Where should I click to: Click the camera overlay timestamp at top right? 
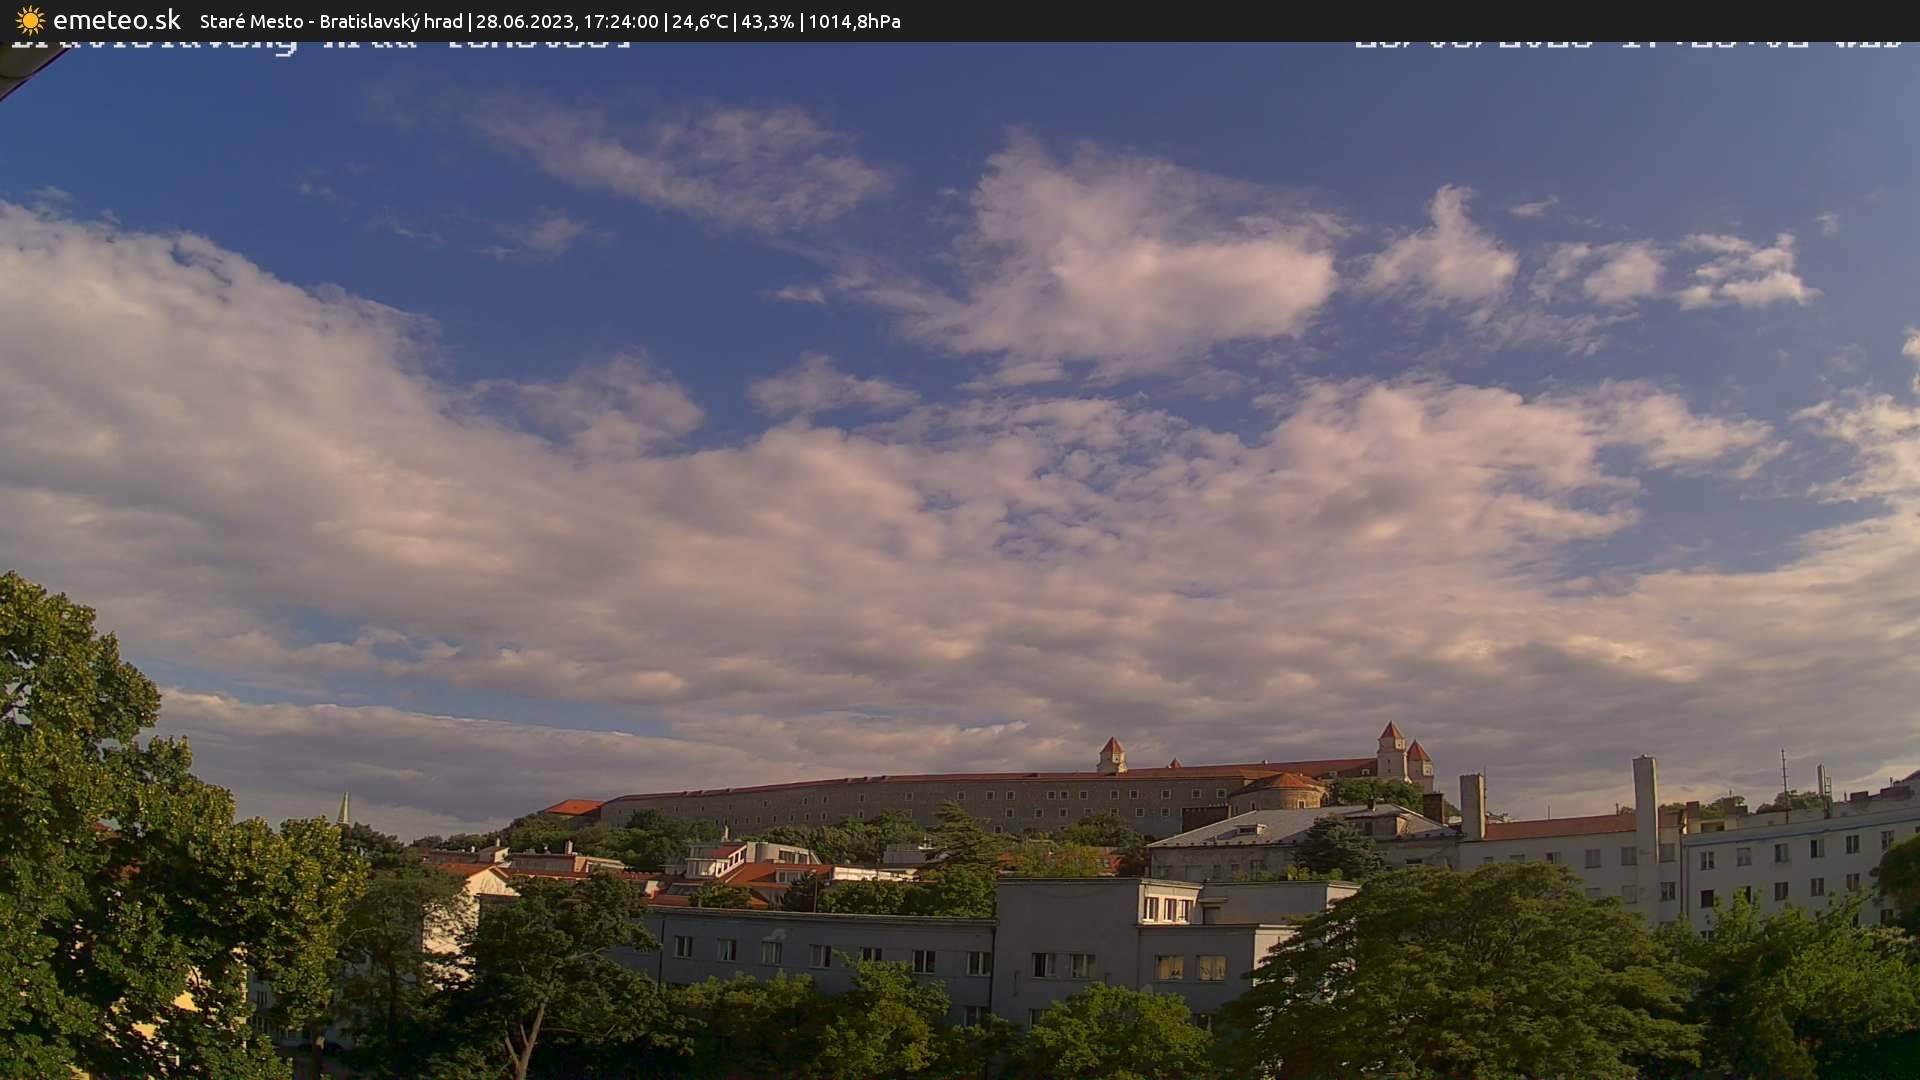click(x=1628, y=45)
